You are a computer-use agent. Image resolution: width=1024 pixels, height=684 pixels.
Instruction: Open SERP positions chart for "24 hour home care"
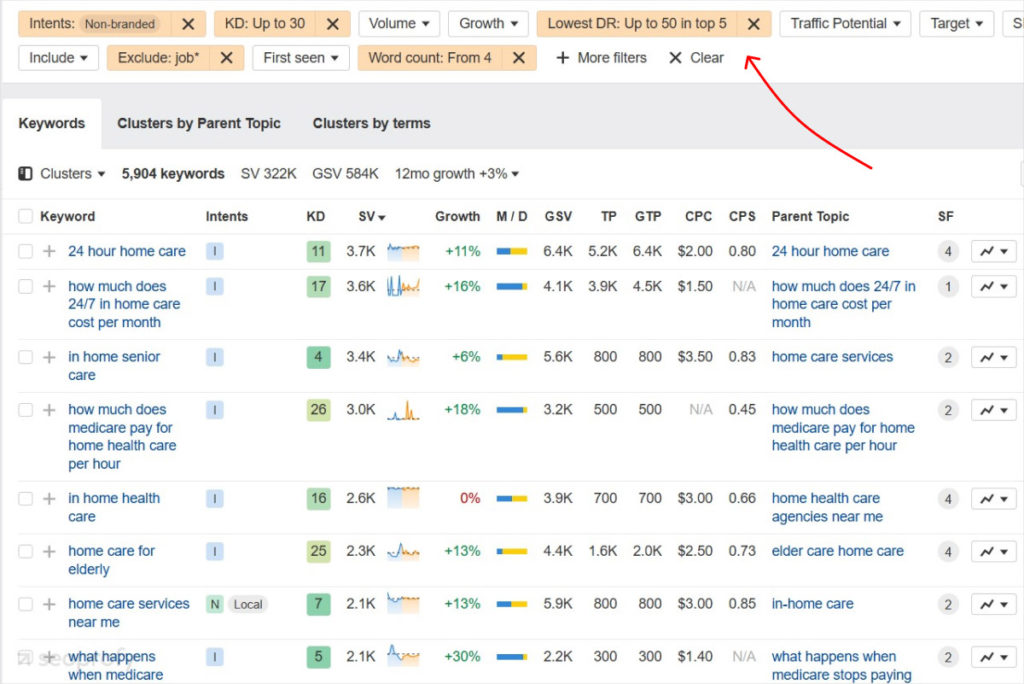[x=993, y=251]
